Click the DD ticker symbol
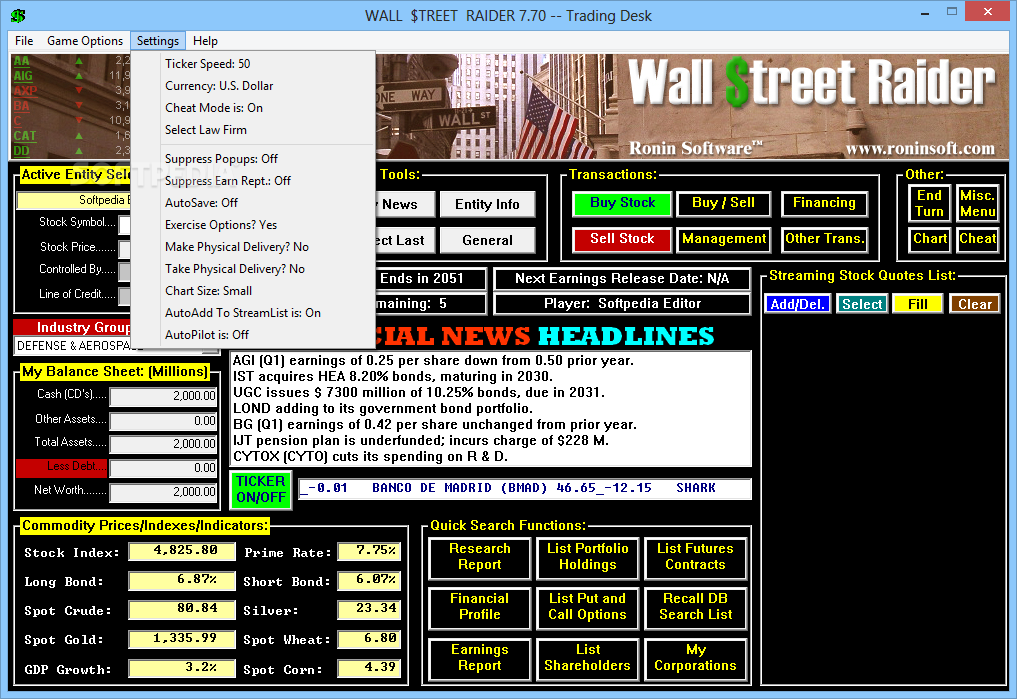The height and width of the screenshot is (699, 1017). [21, 150]
